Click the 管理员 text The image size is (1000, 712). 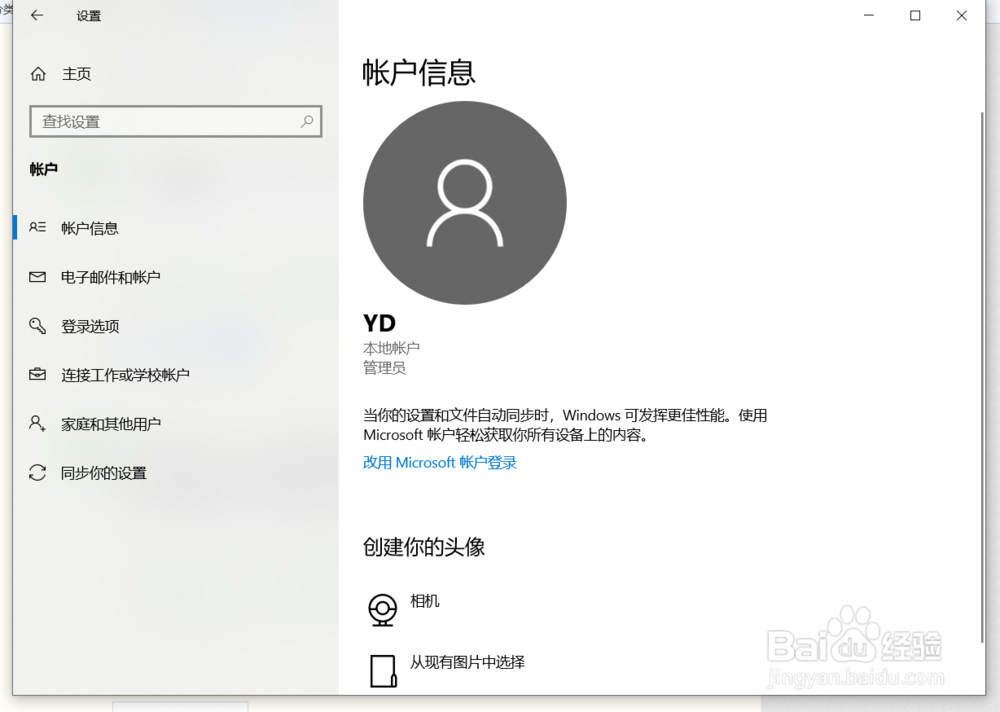(385, 368)
